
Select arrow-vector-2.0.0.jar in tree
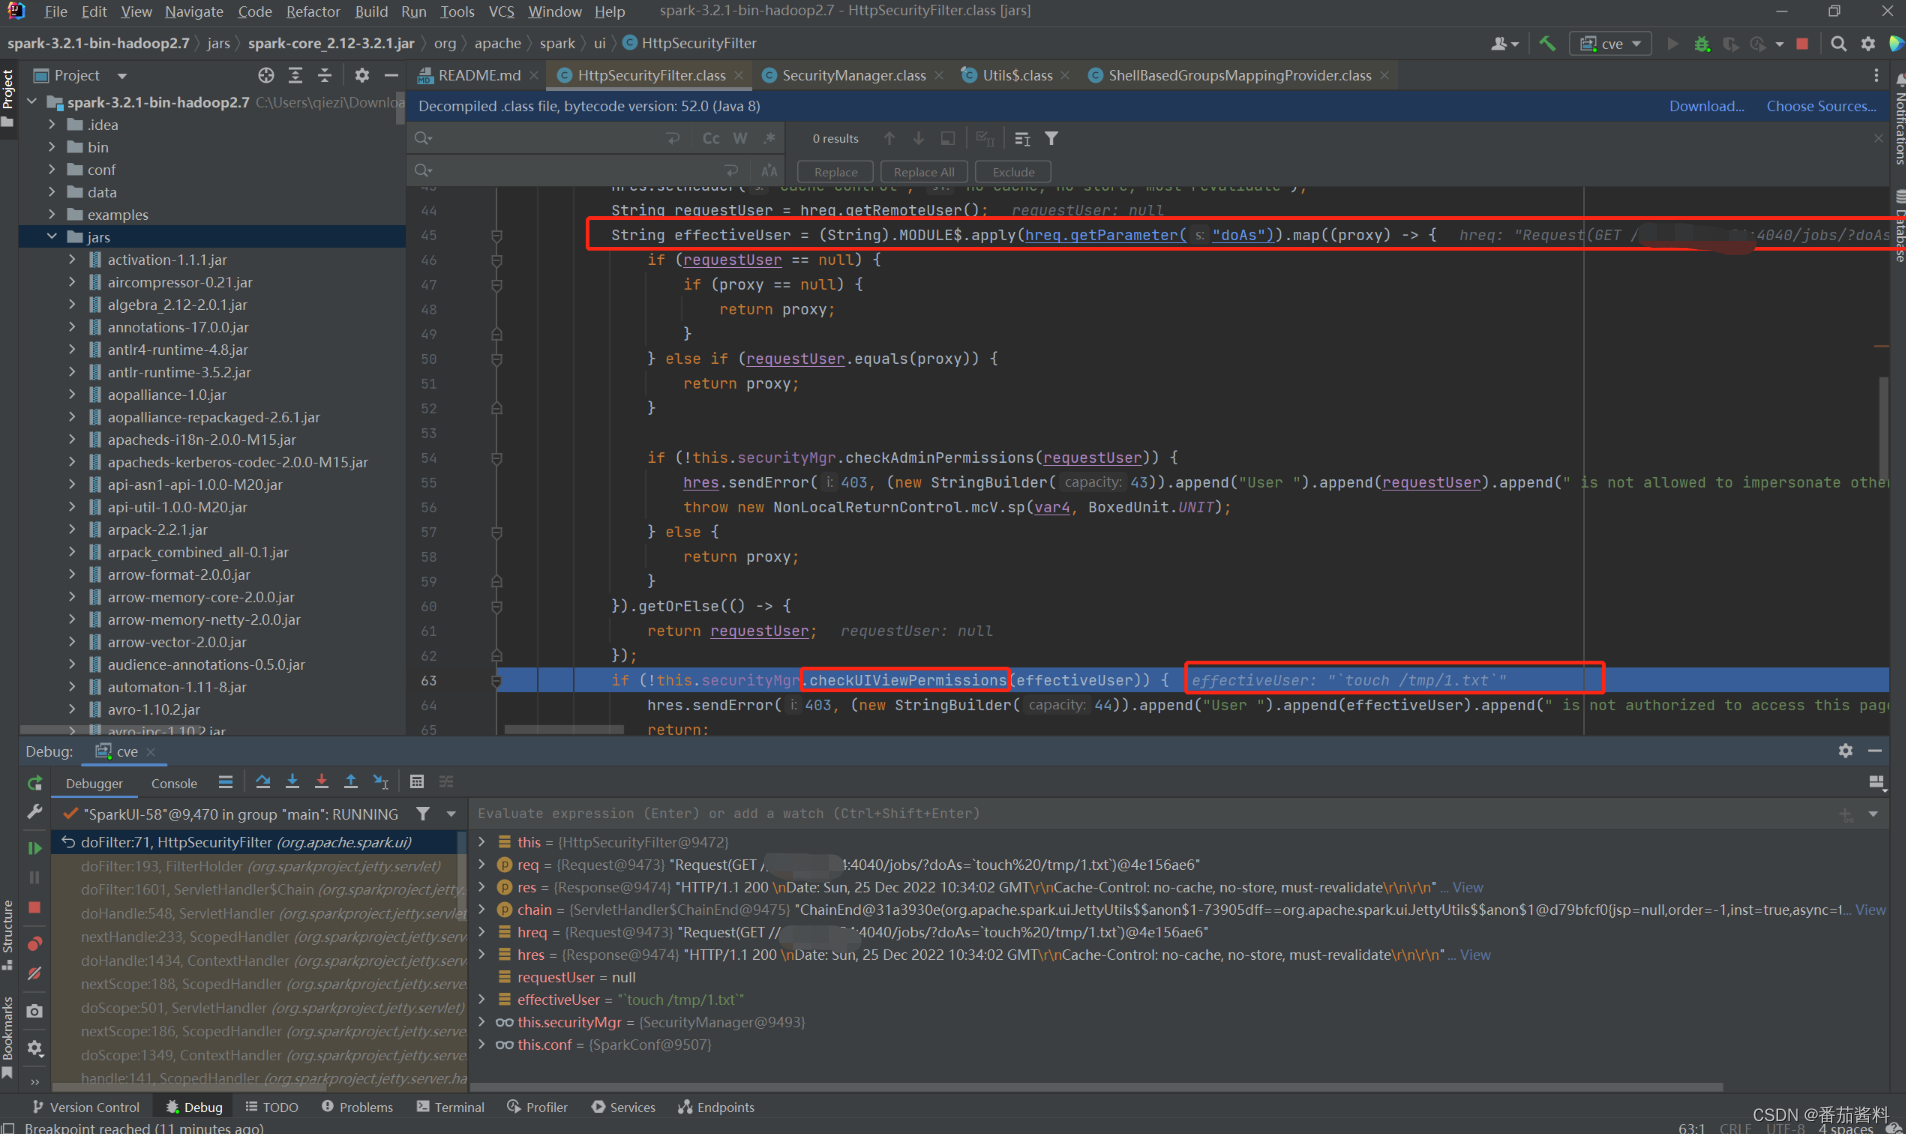point(177,642)
